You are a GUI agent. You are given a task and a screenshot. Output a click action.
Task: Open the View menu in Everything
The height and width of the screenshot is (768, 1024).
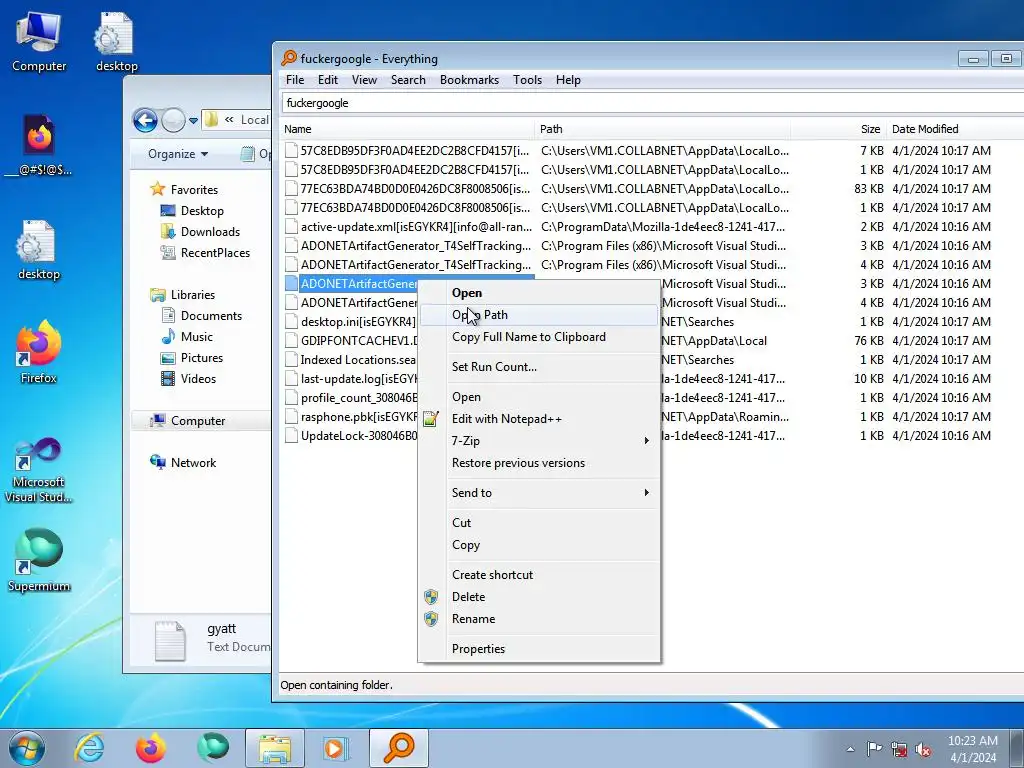(x=364, y=80)
